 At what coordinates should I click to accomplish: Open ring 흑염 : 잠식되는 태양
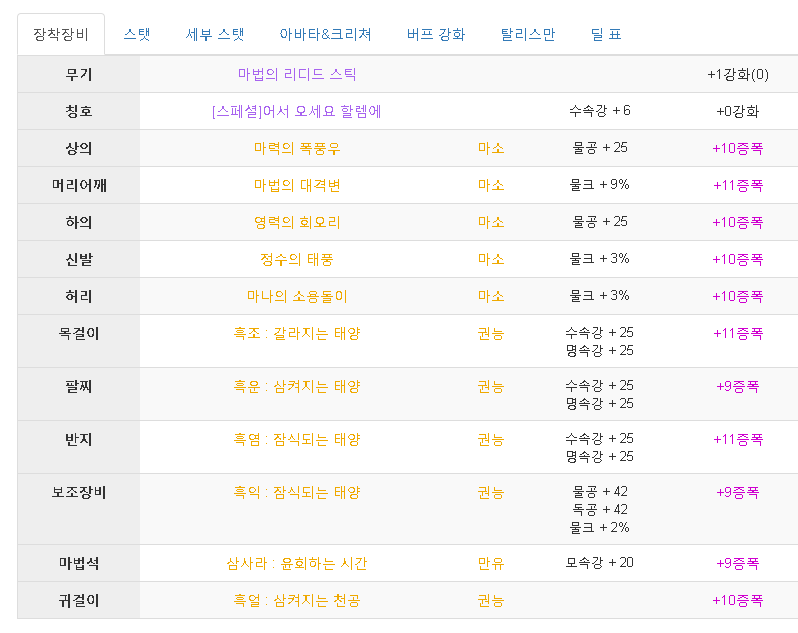pyautogui.click(x=297, y=440)
